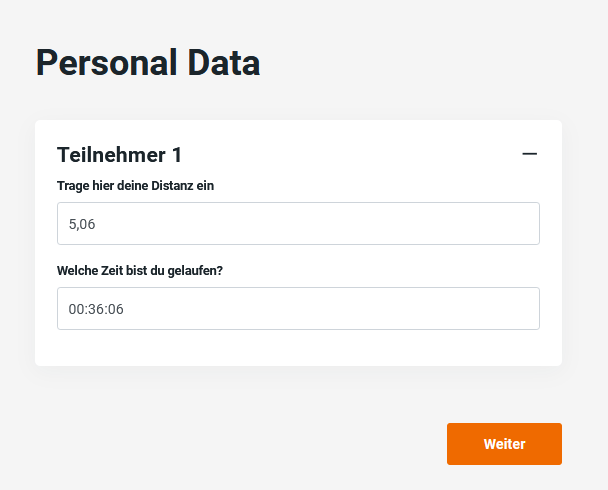Click the Weiter button
The image size is (608, 490).
tap(504, 444)
